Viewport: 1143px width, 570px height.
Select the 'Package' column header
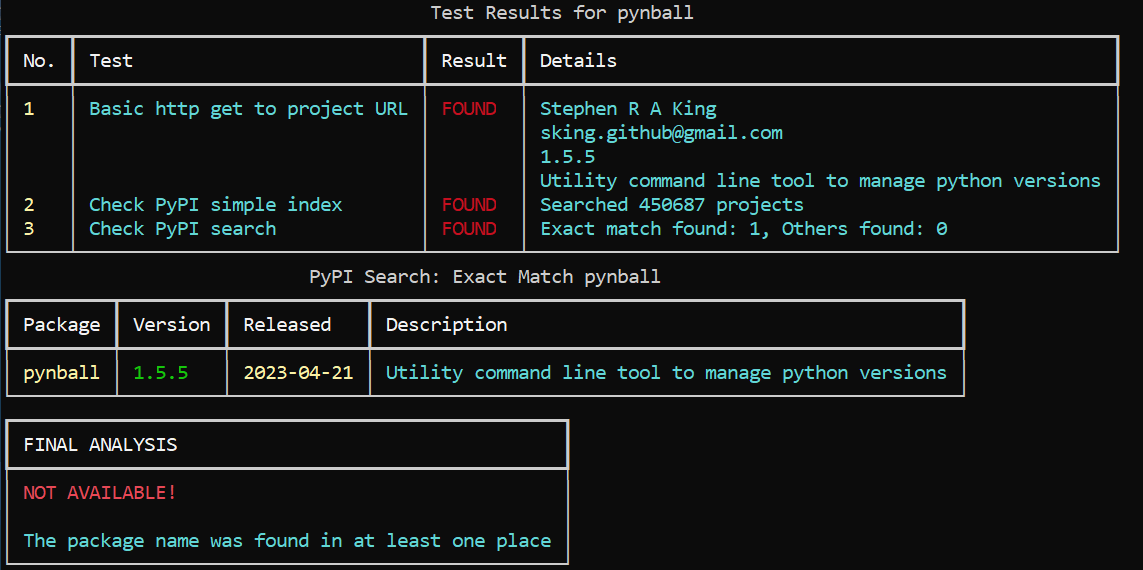62,324
